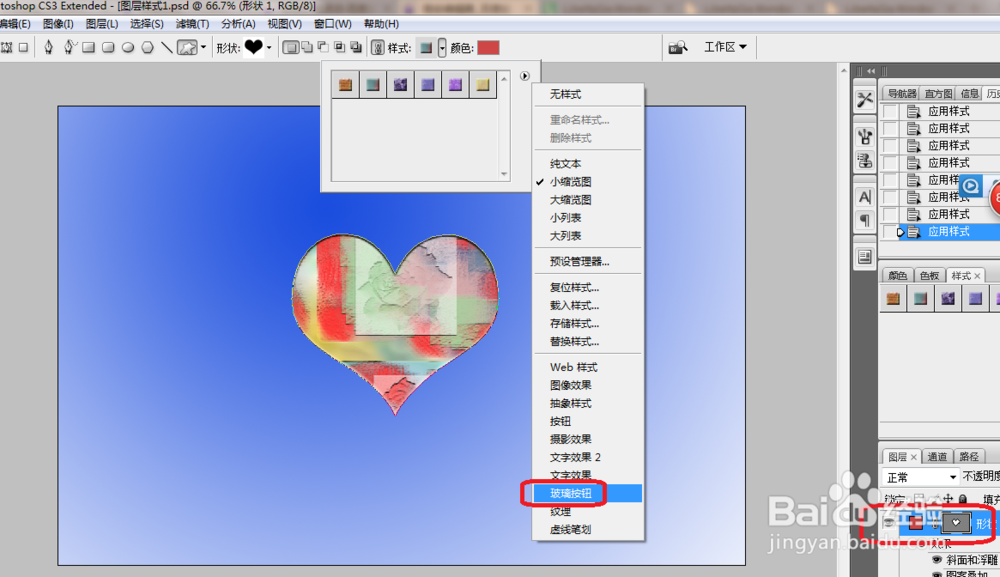
Task: Open the style picker dropdown arrow
Action: [x=442, y=48]
